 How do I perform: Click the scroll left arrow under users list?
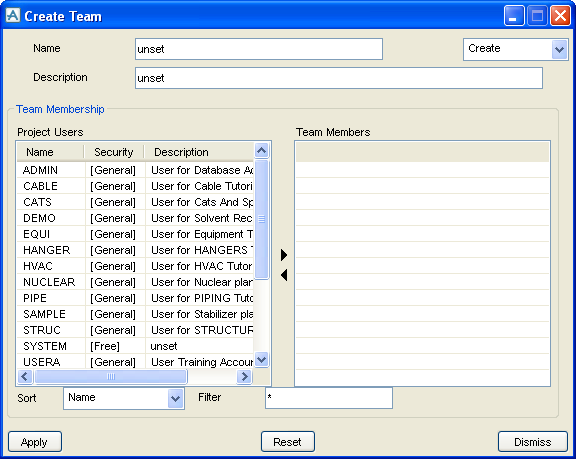25,376
